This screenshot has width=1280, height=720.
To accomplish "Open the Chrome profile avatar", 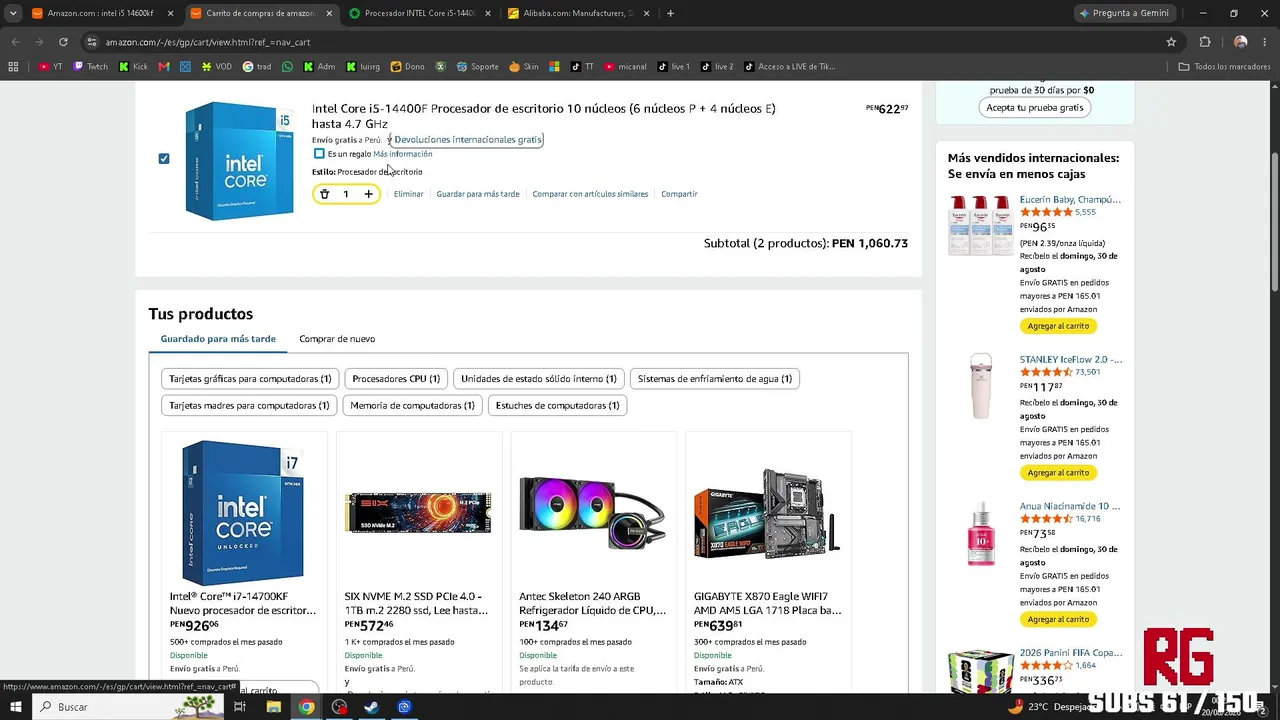I will (1241, 42).
